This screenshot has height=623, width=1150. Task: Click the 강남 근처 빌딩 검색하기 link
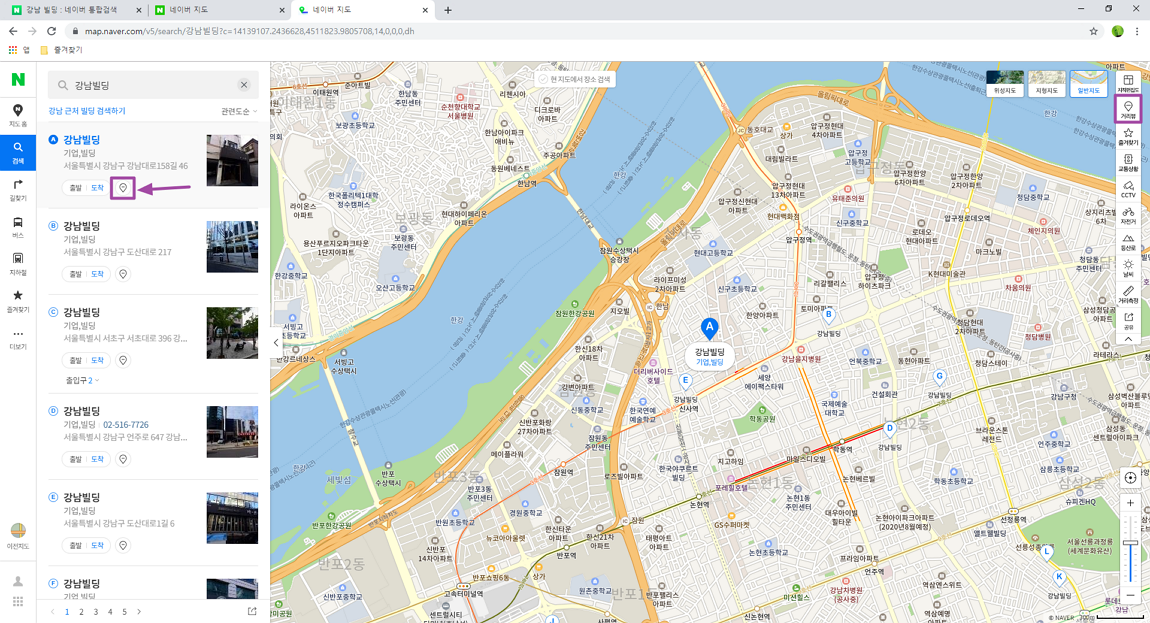(x=87, y=111)
